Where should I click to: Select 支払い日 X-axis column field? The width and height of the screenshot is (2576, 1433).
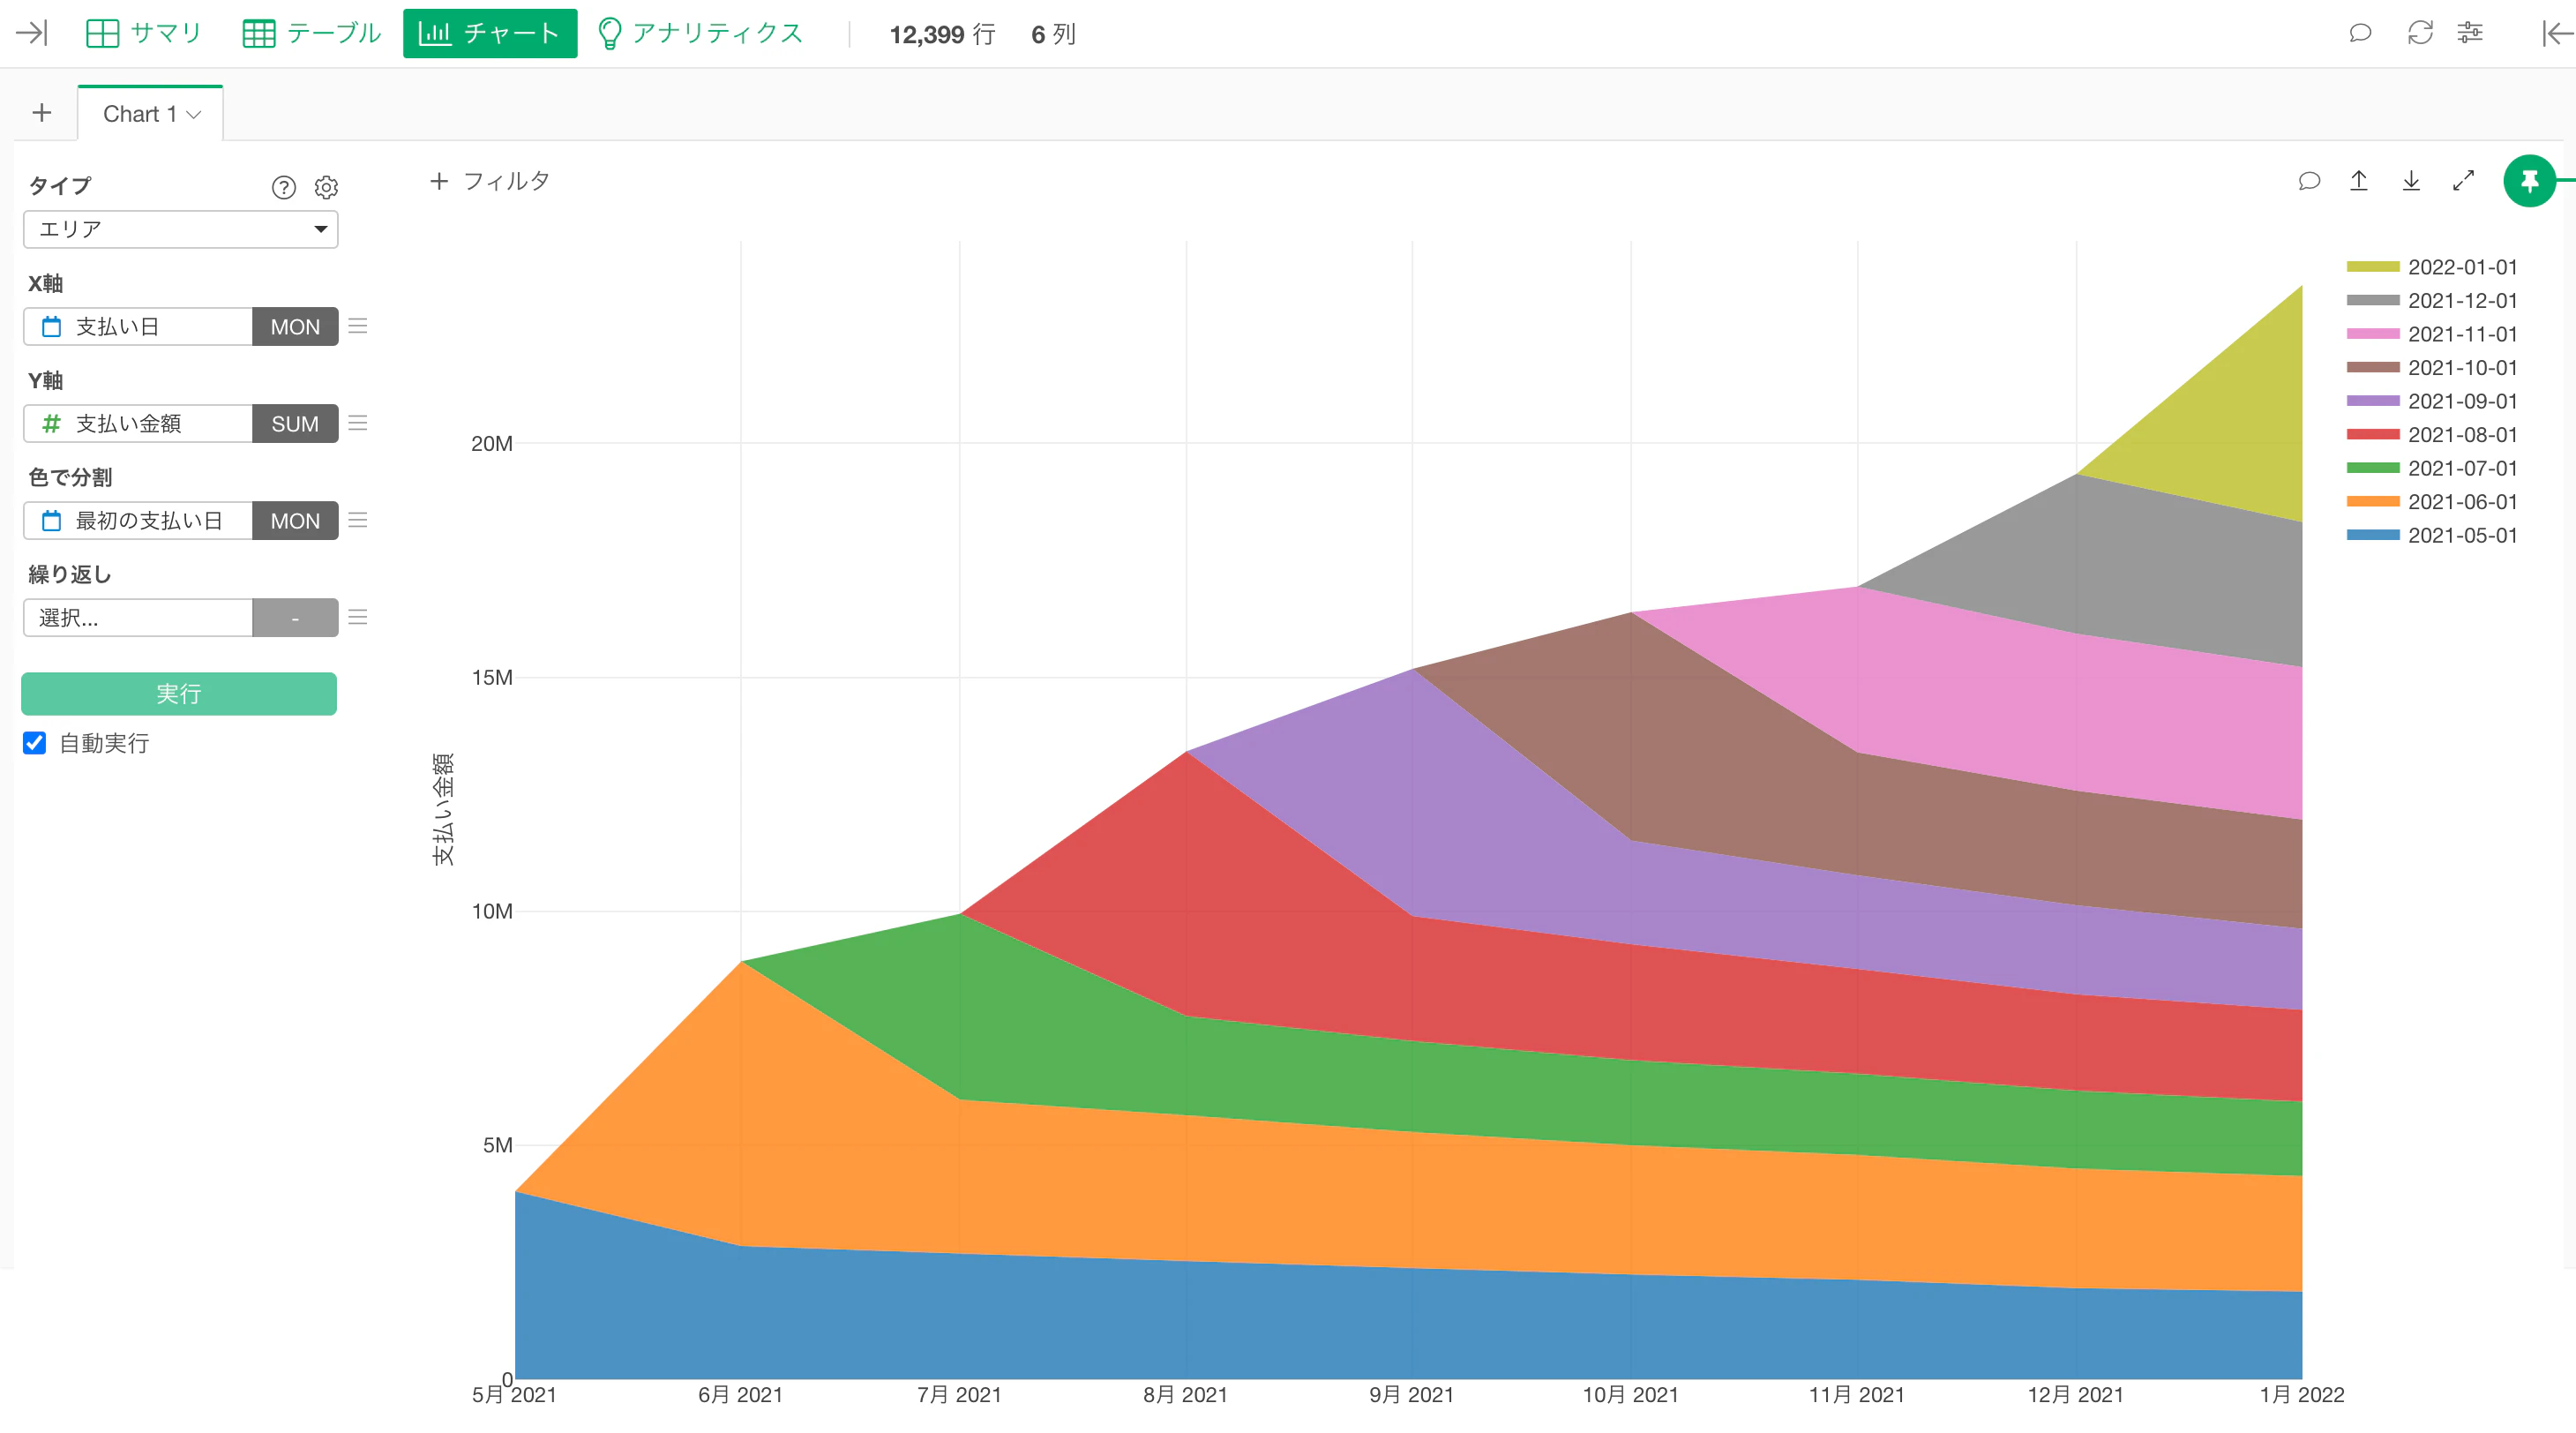(138, 327)
